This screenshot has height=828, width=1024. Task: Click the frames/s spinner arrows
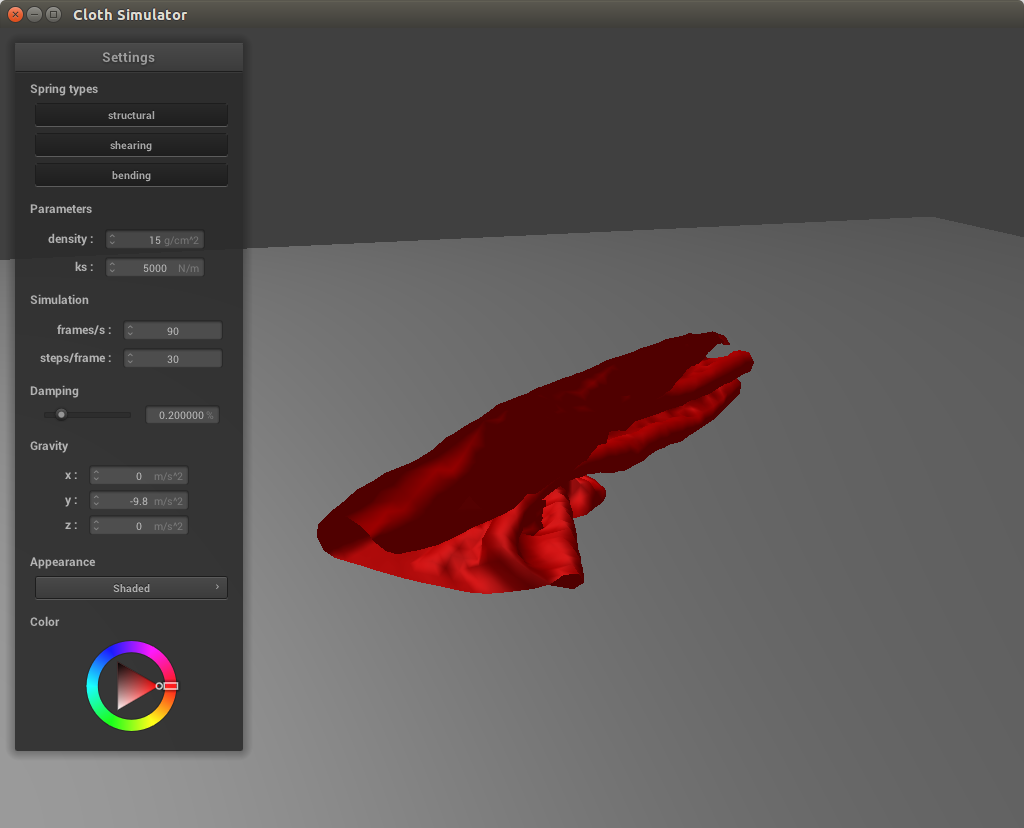[x=130, y=331]
